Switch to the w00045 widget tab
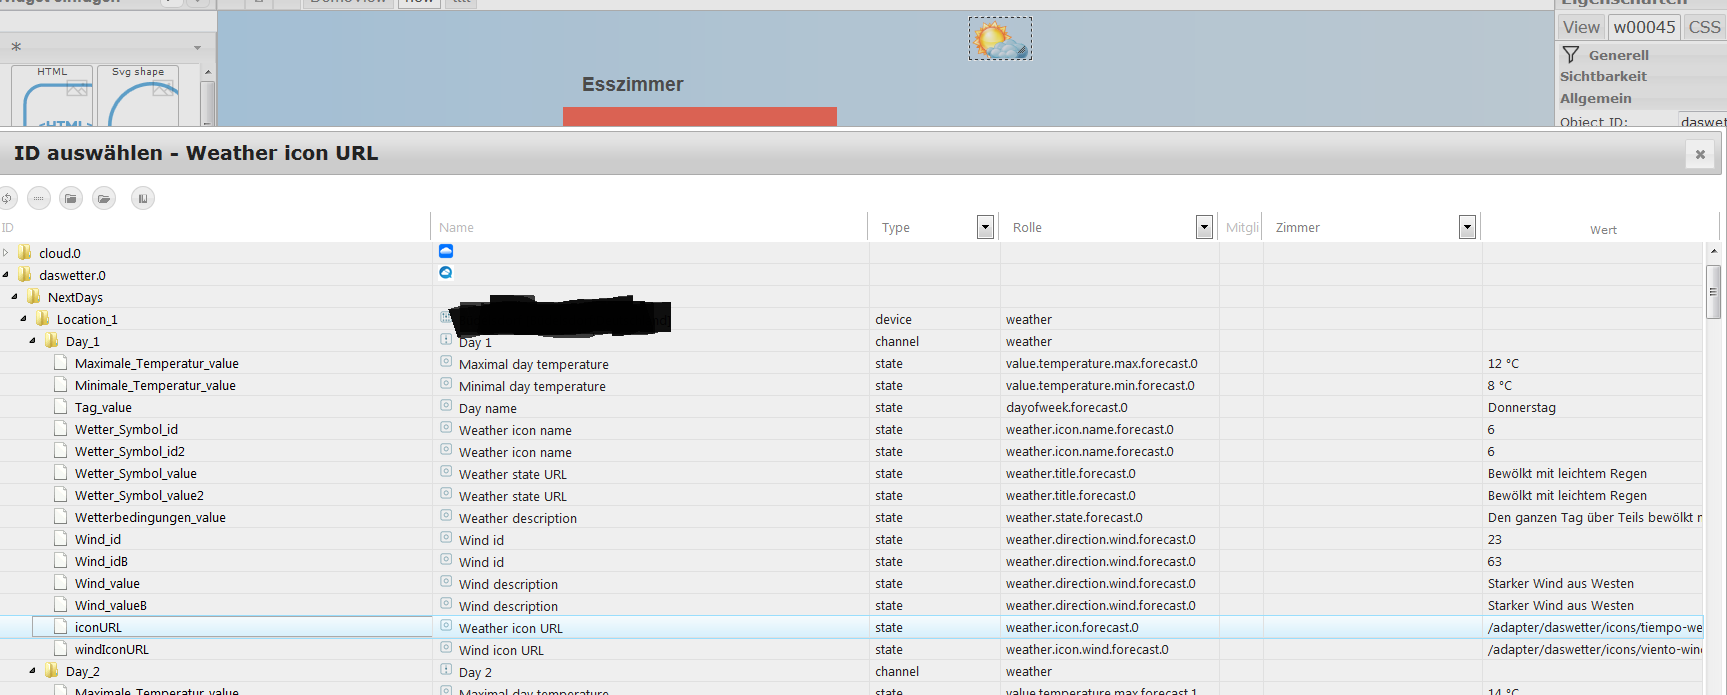1727x695 pixels. [x=1644, y=27]
